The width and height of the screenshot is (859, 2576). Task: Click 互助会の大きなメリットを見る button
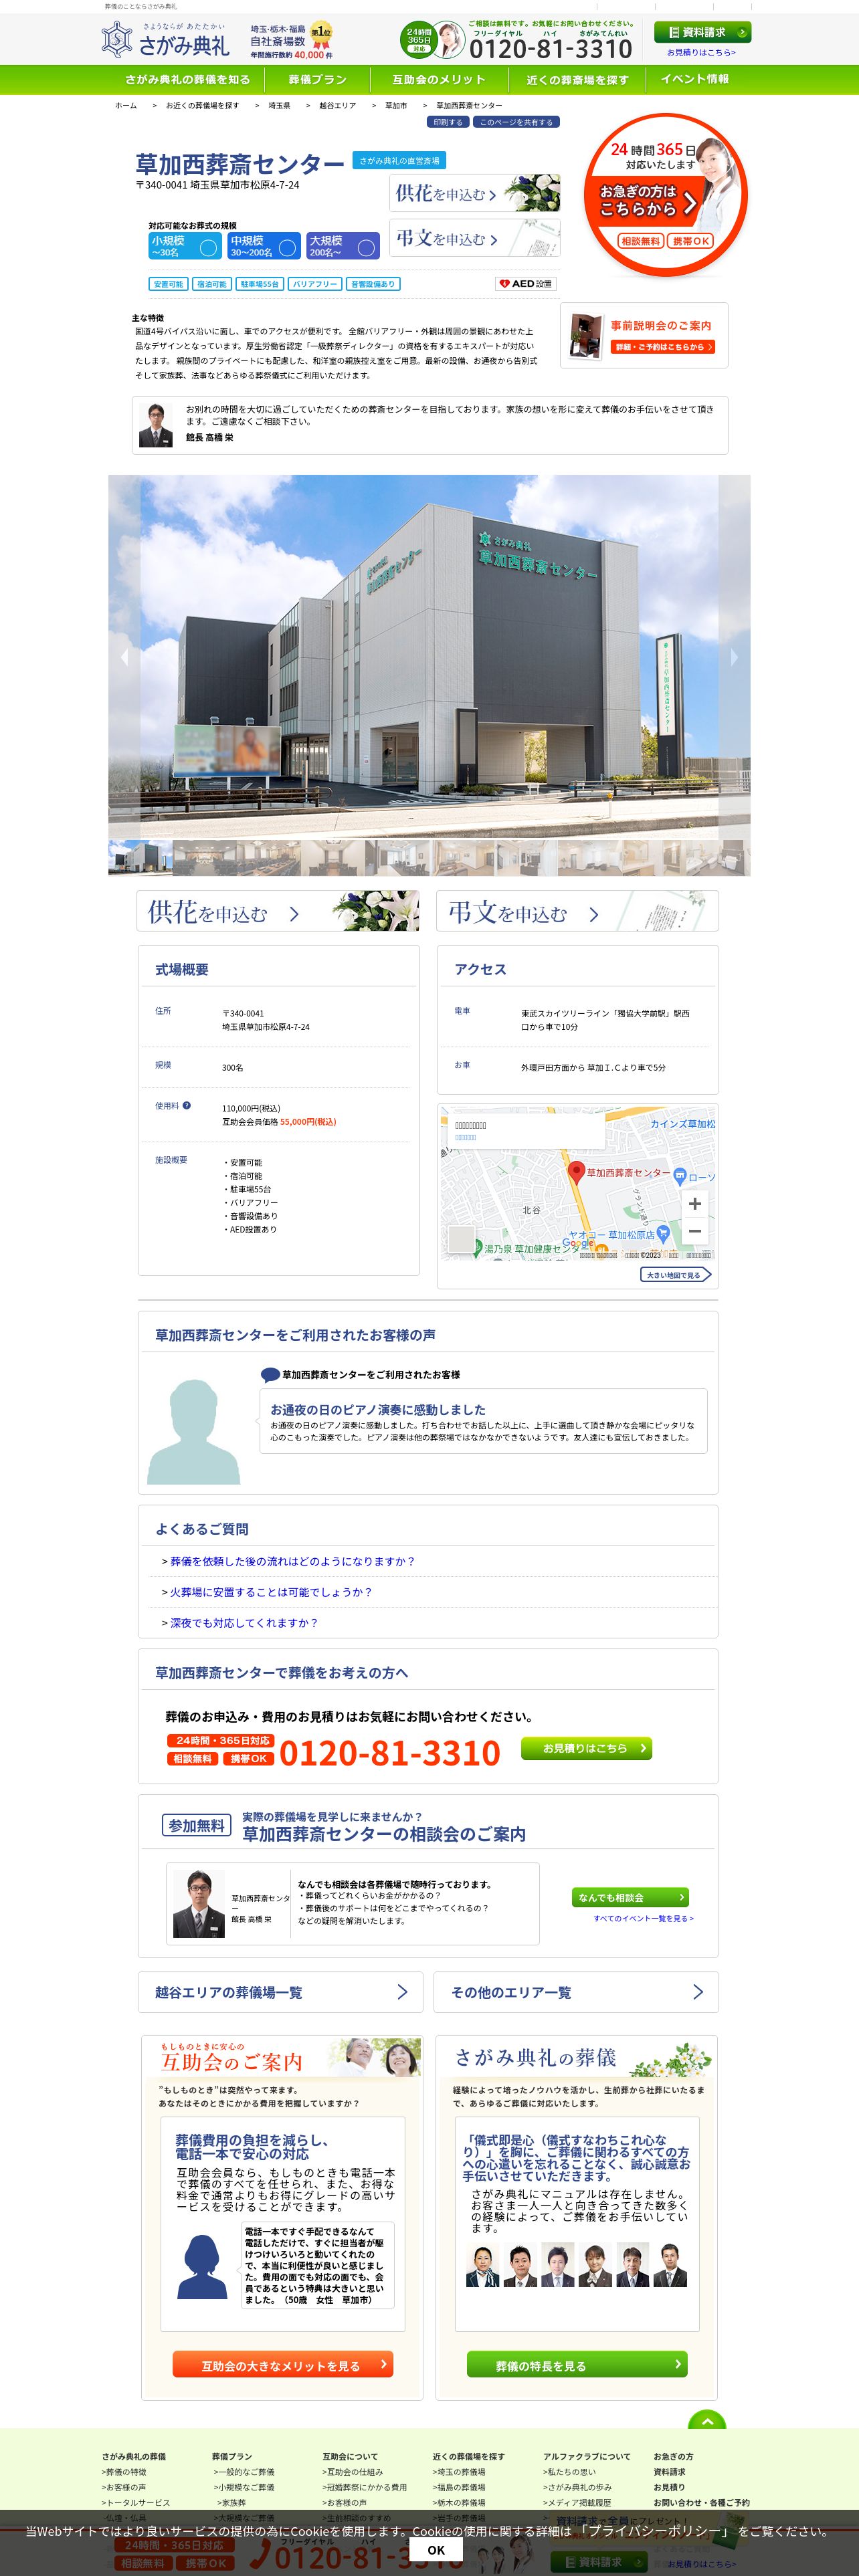pyautogui.click(x=283, y=2364)
